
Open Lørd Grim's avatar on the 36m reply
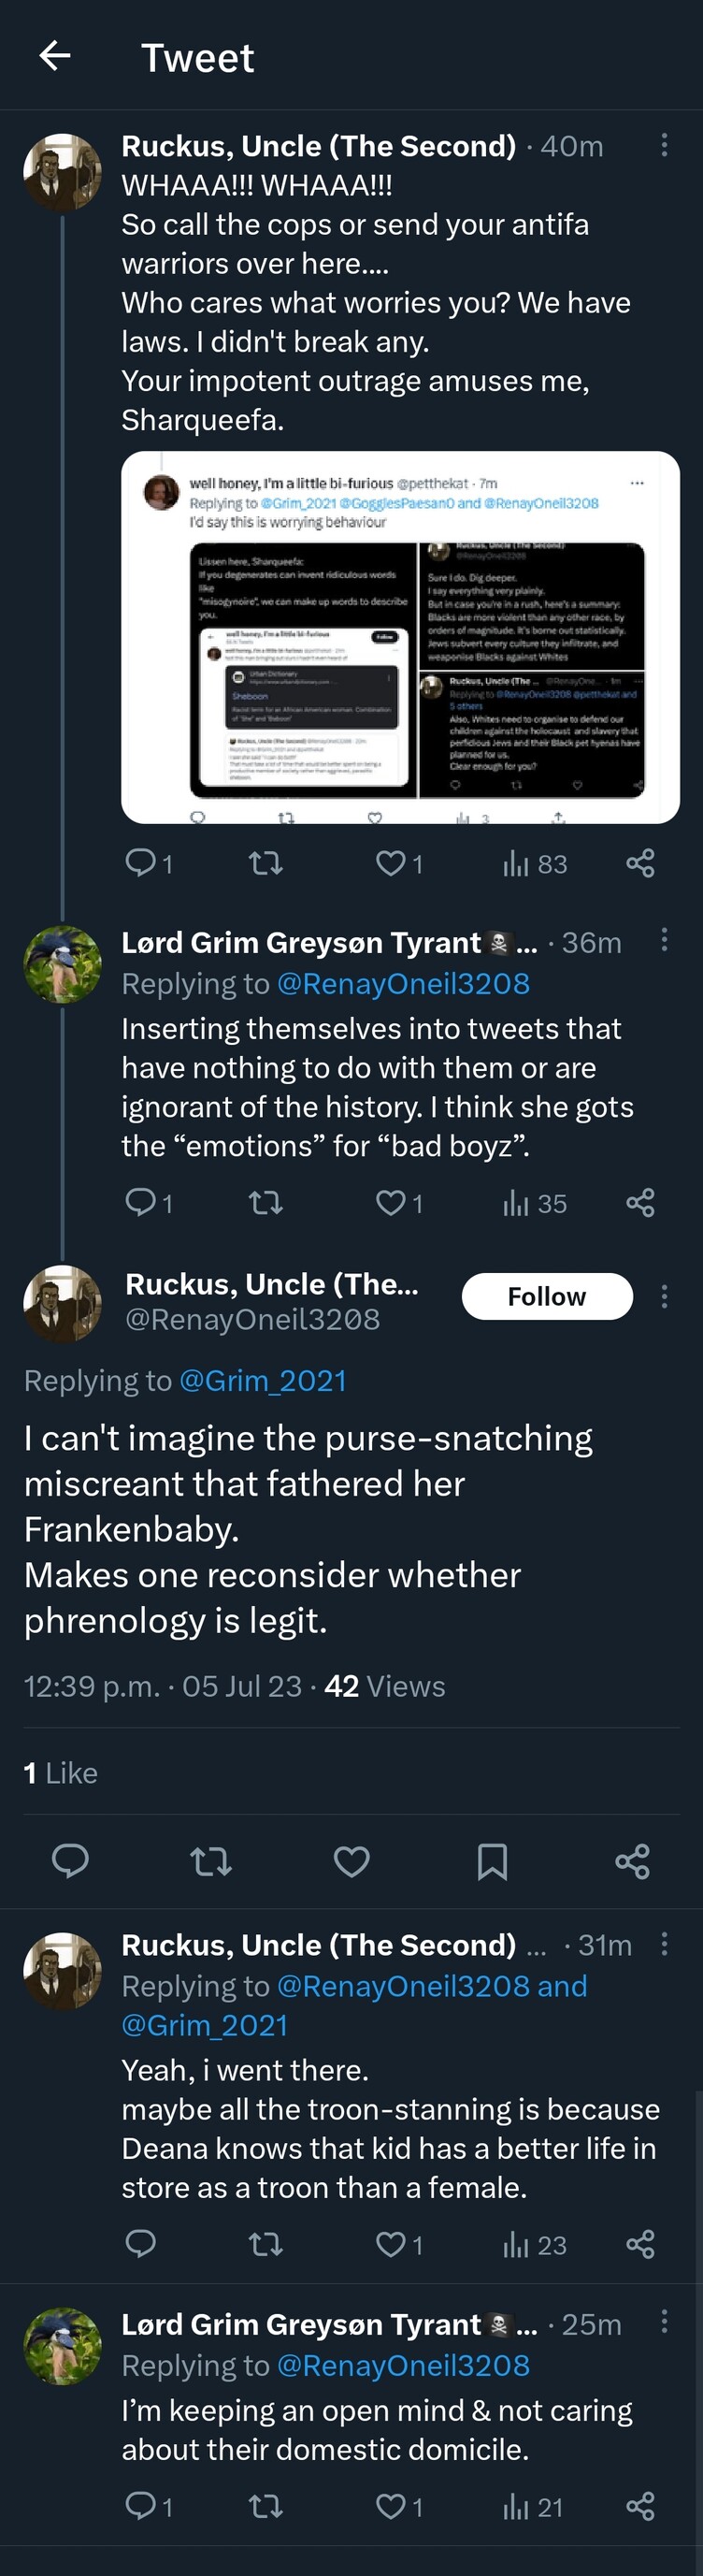[x=62, y=964]
